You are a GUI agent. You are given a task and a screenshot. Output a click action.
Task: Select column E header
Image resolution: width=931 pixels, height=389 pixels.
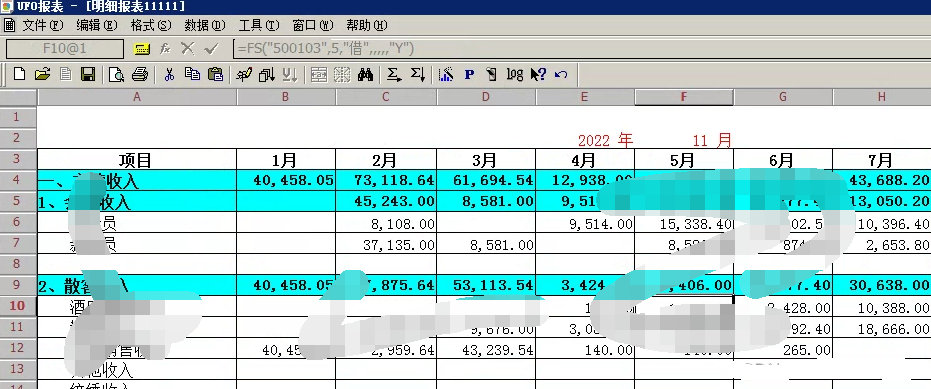pyautogui.click(x=585, y=97)
